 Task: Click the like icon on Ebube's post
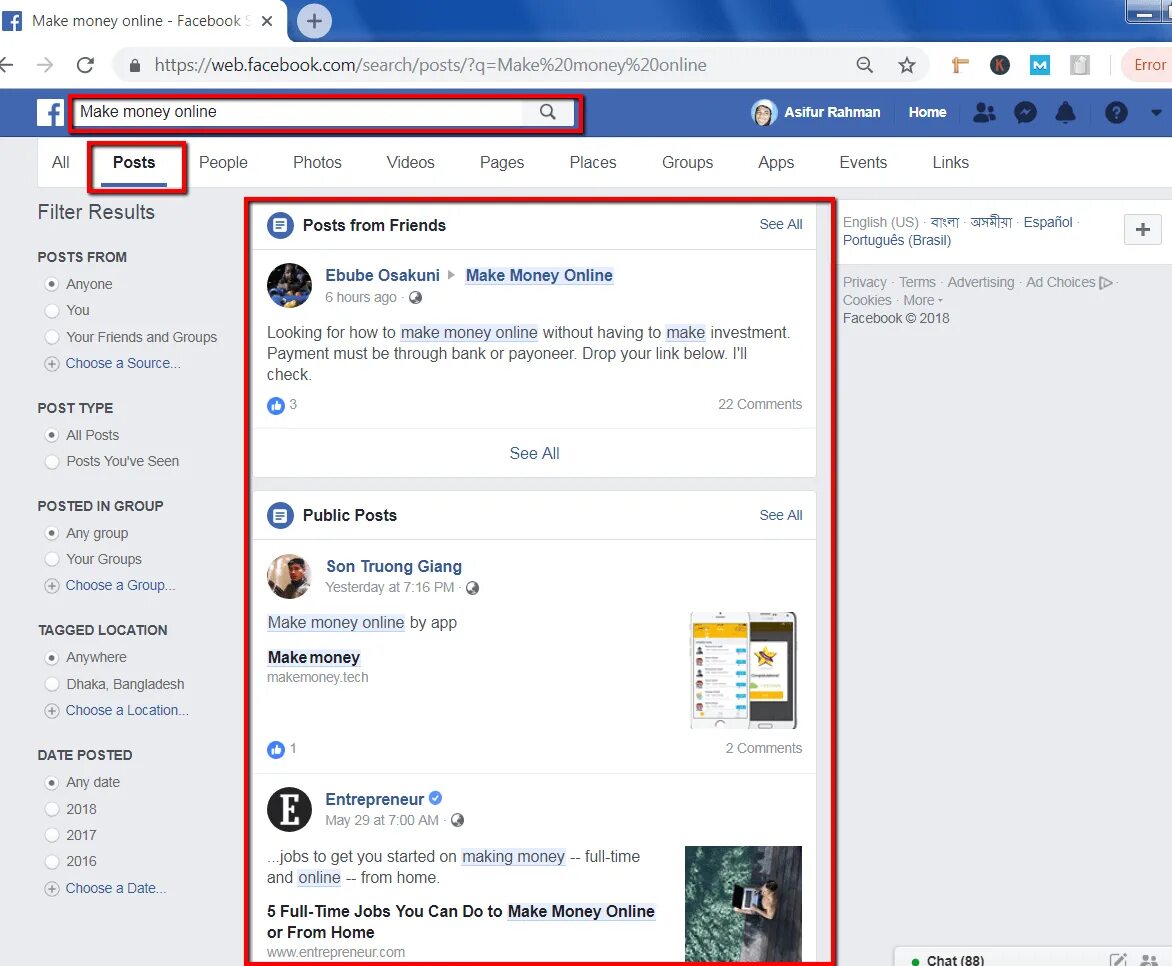click(276, 405)
